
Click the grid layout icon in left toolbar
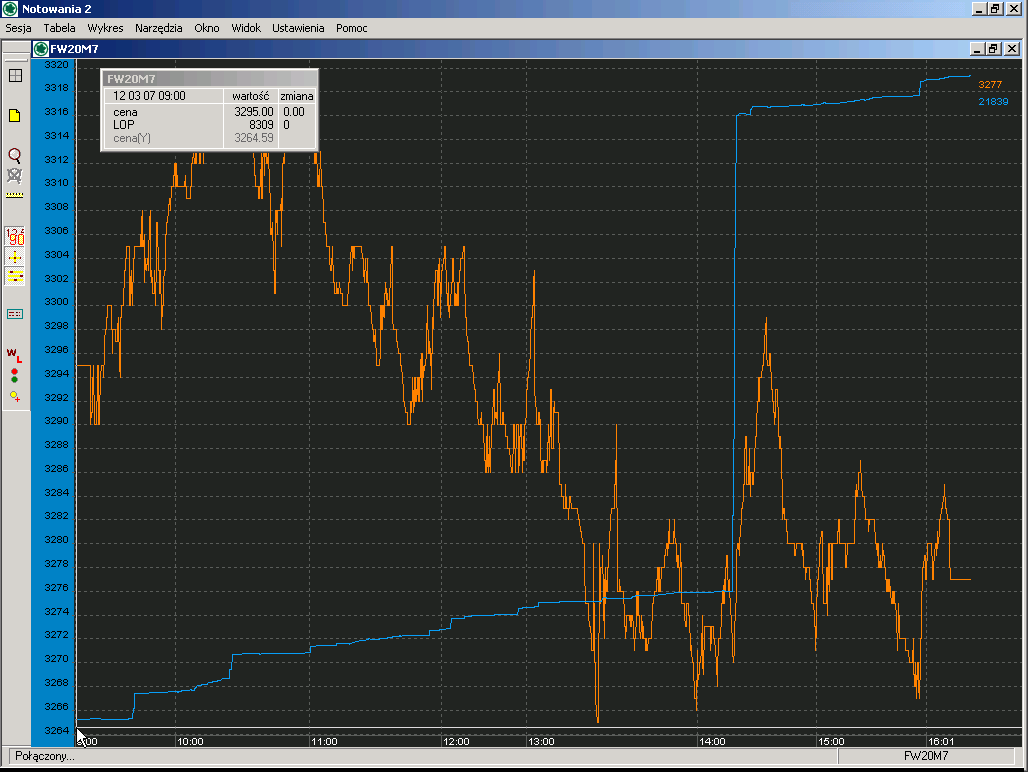15,75
